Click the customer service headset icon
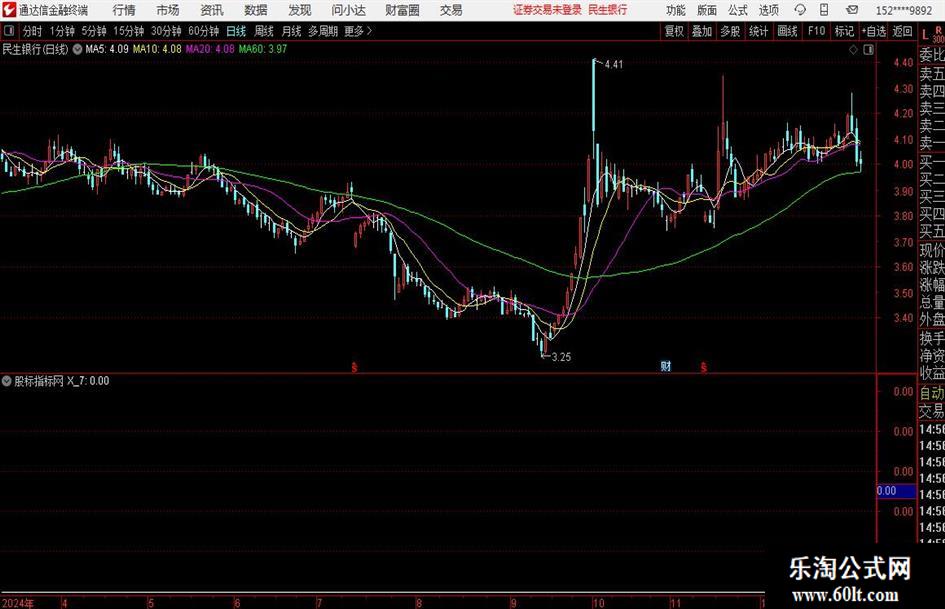 [x=800, y=10]
